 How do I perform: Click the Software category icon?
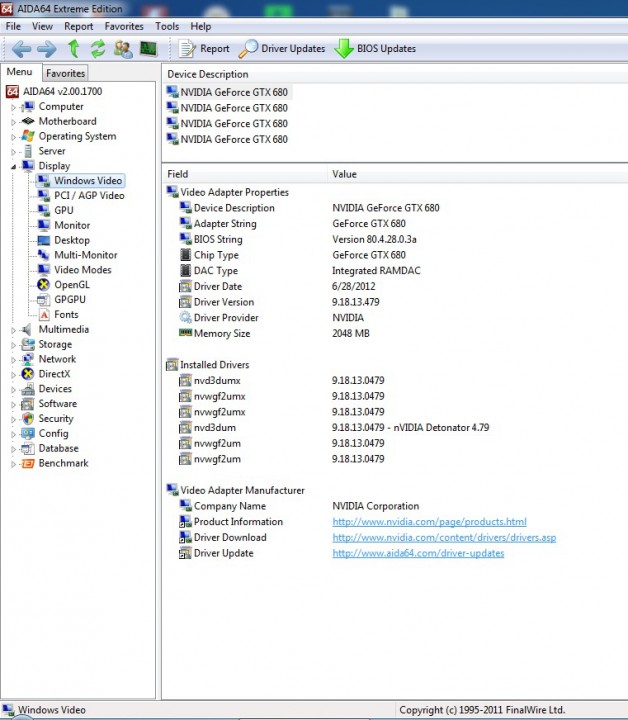pyautogui.click(x=28, y=404)
